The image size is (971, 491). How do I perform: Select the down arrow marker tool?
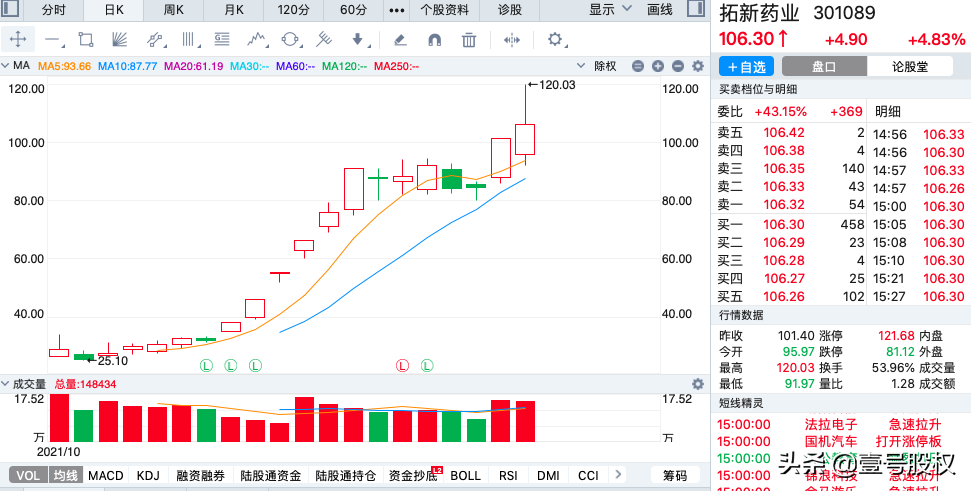[360, 40]
